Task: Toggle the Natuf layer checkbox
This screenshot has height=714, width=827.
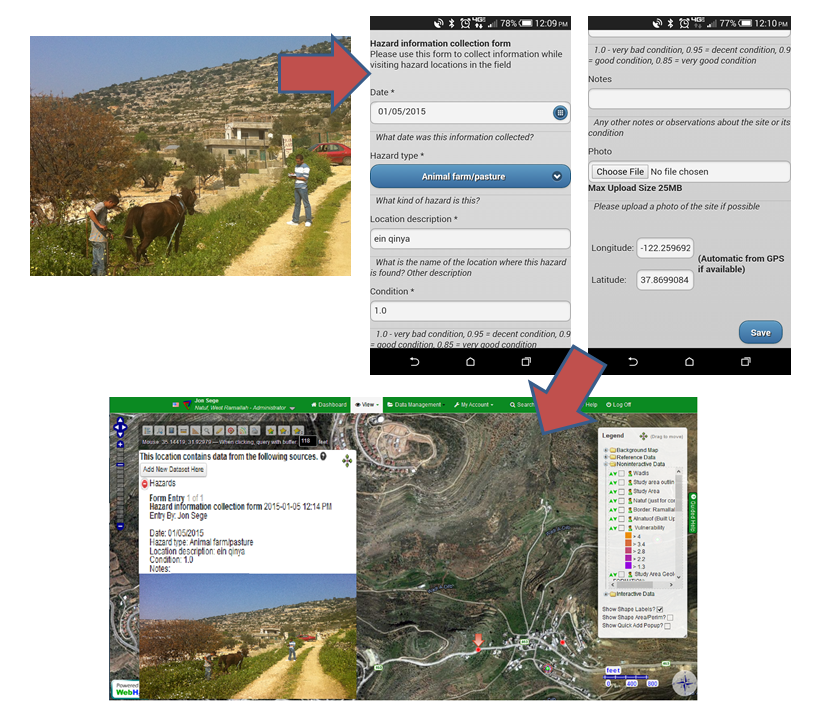Action: [621, 500]
